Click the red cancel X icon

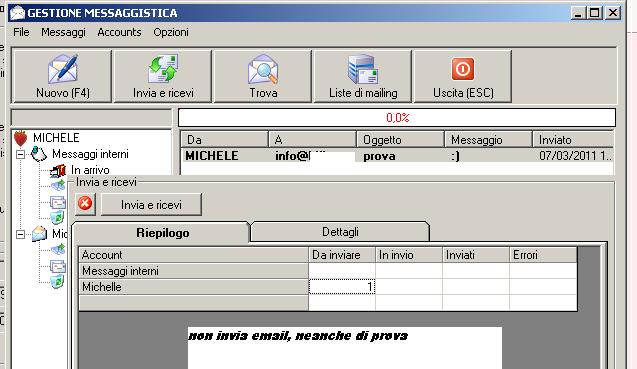[85, 203]
